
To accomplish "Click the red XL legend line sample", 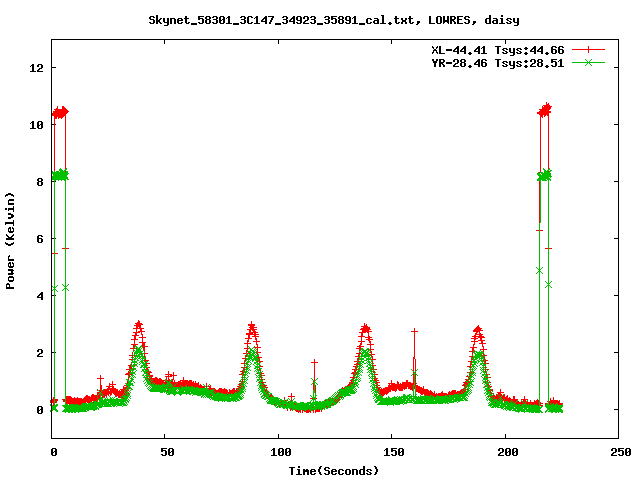I will (588, 50).
